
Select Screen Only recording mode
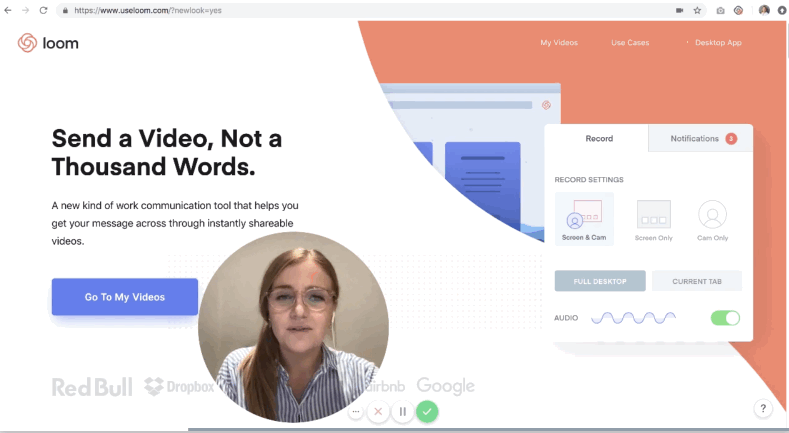coord(653,218)
